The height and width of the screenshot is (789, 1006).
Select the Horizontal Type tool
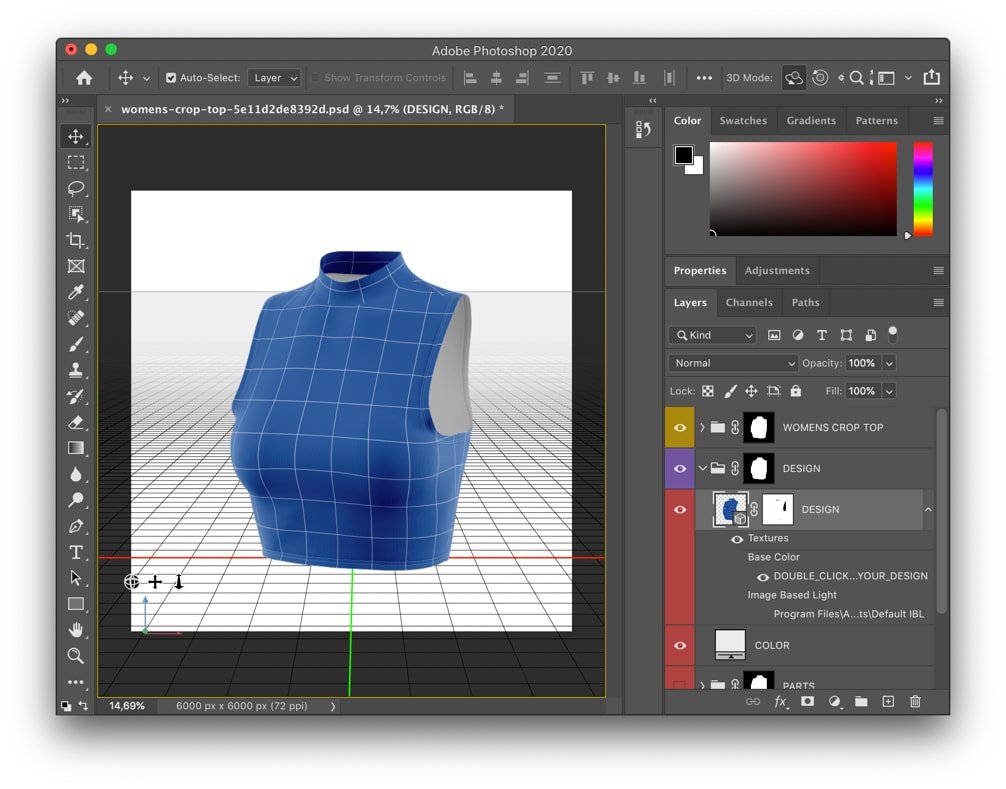pyautogui.click(x=76, y=552)
